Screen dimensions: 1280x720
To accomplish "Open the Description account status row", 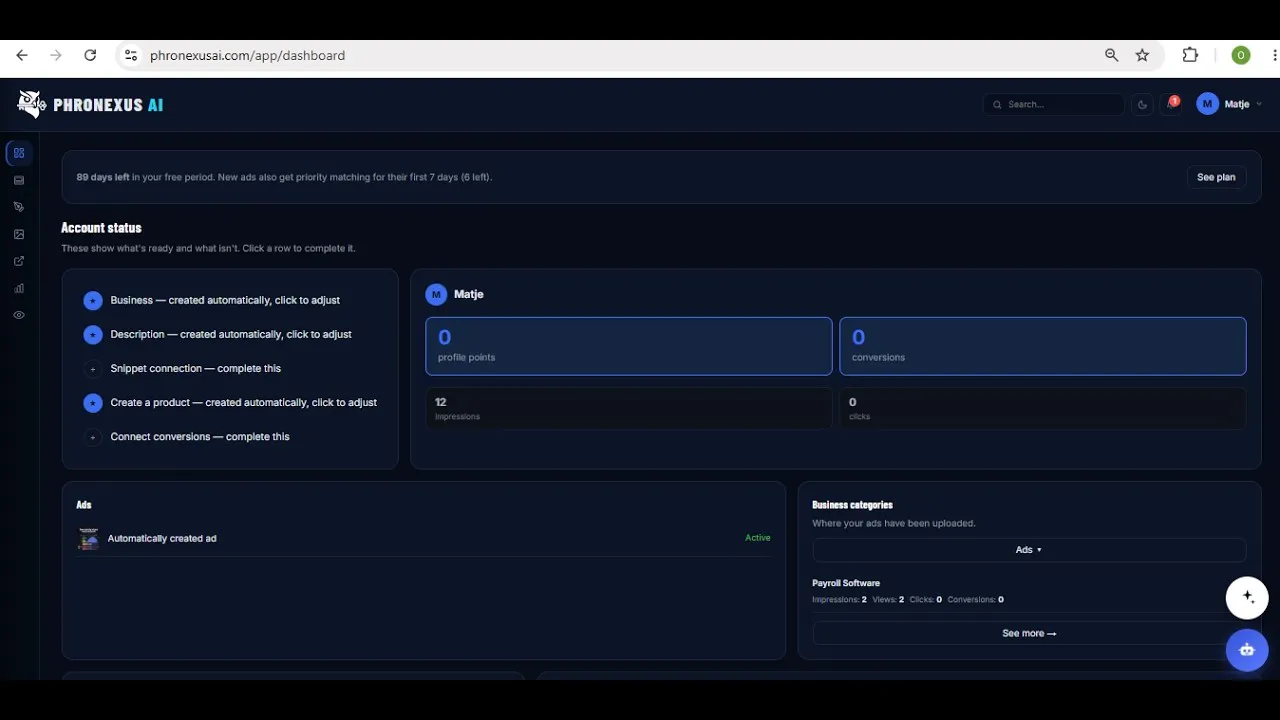I will [x=230, y=334].
